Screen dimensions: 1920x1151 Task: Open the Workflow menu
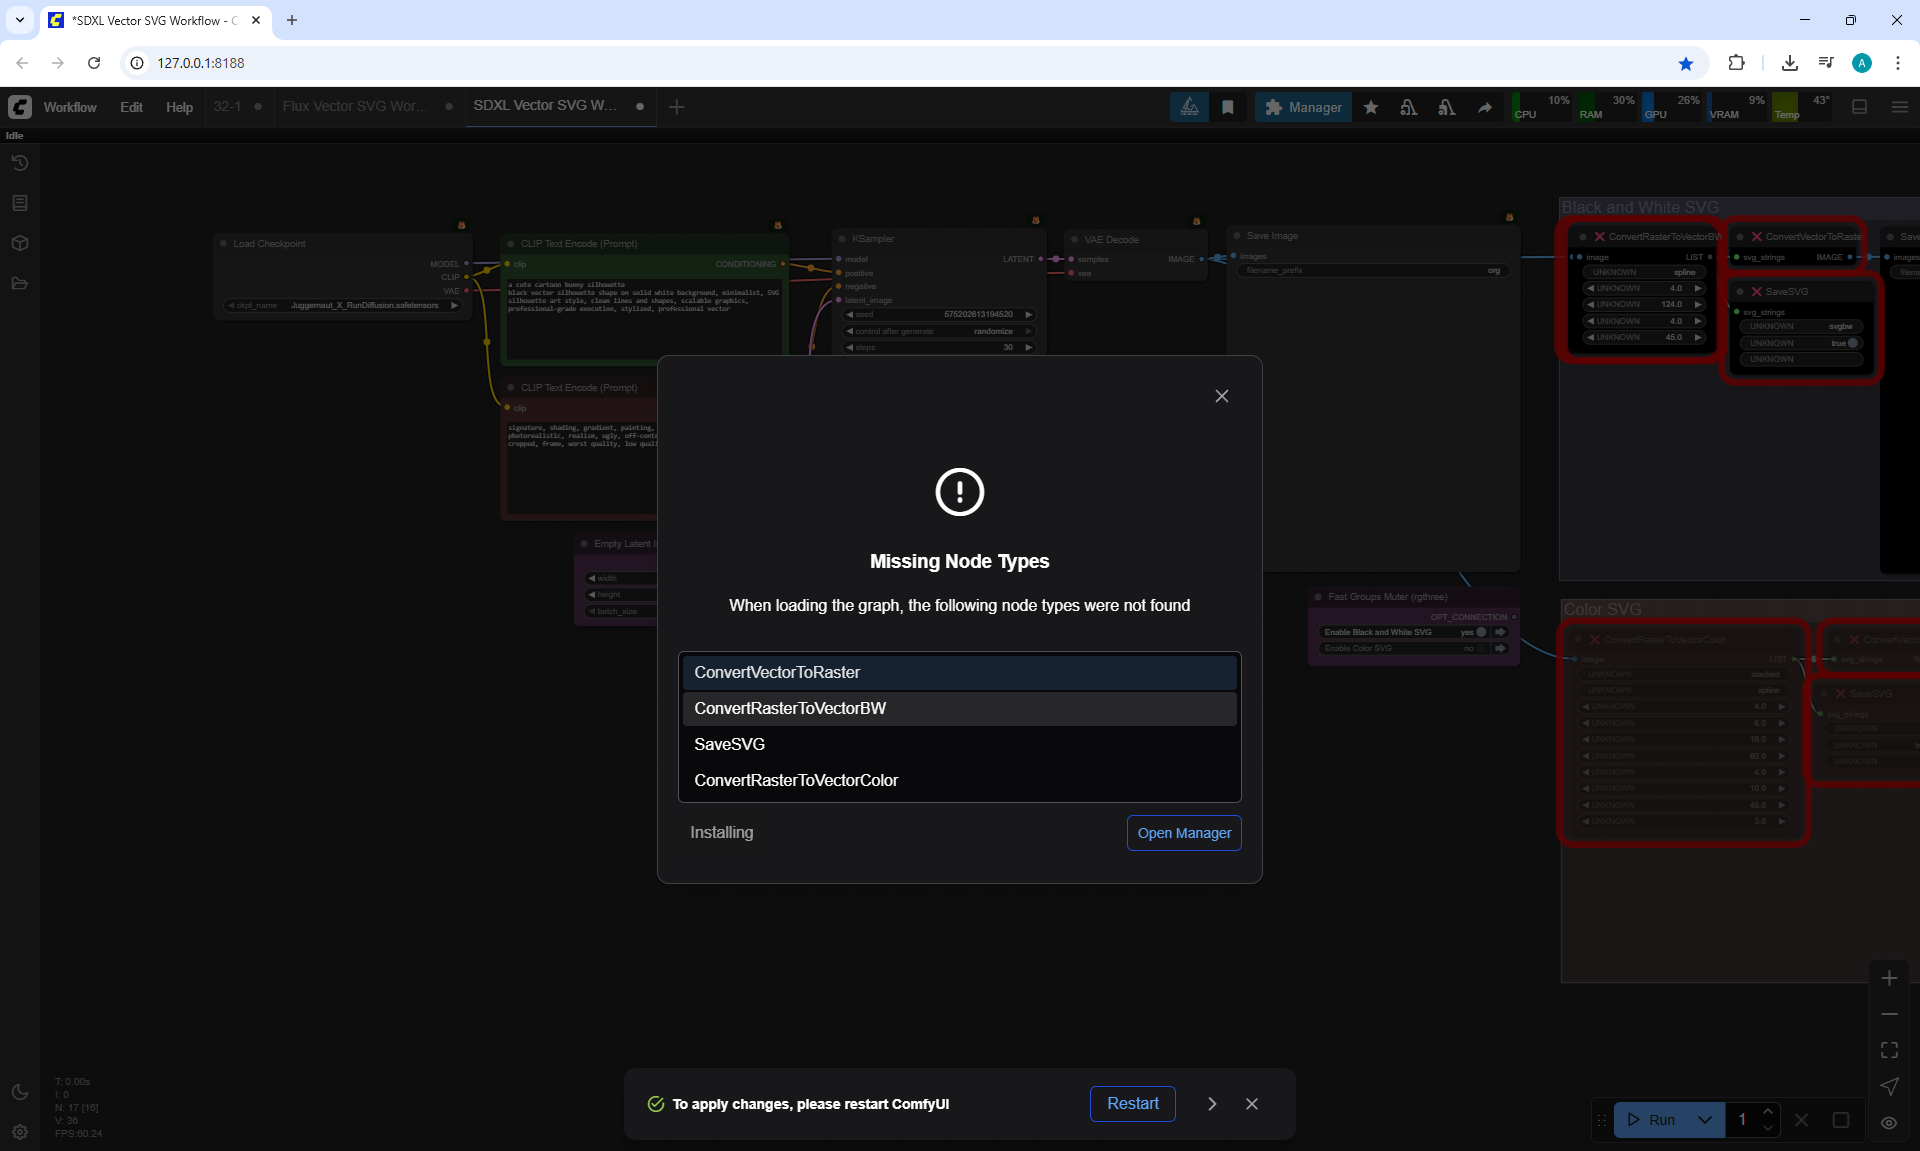(x=70, y=107)
